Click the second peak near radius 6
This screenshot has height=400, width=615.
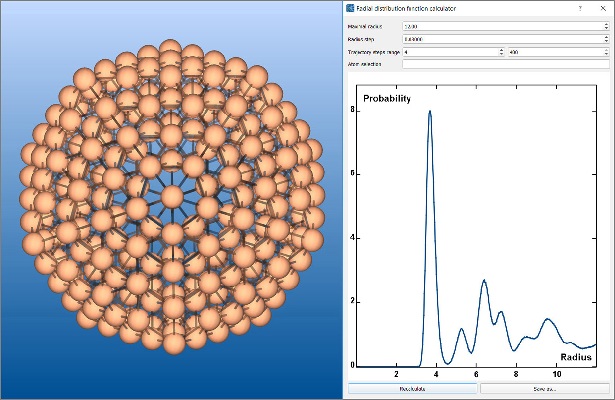click(x=484, y=281)
